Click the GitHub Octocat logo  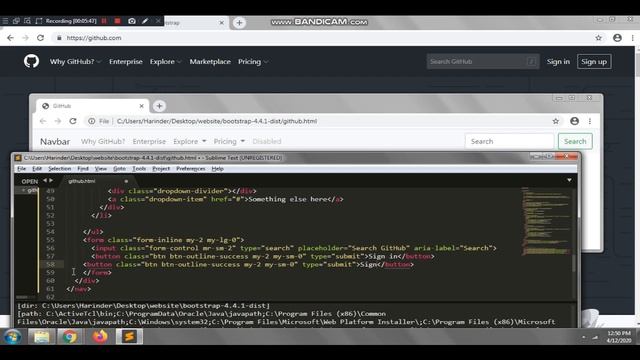coord(31,61)
